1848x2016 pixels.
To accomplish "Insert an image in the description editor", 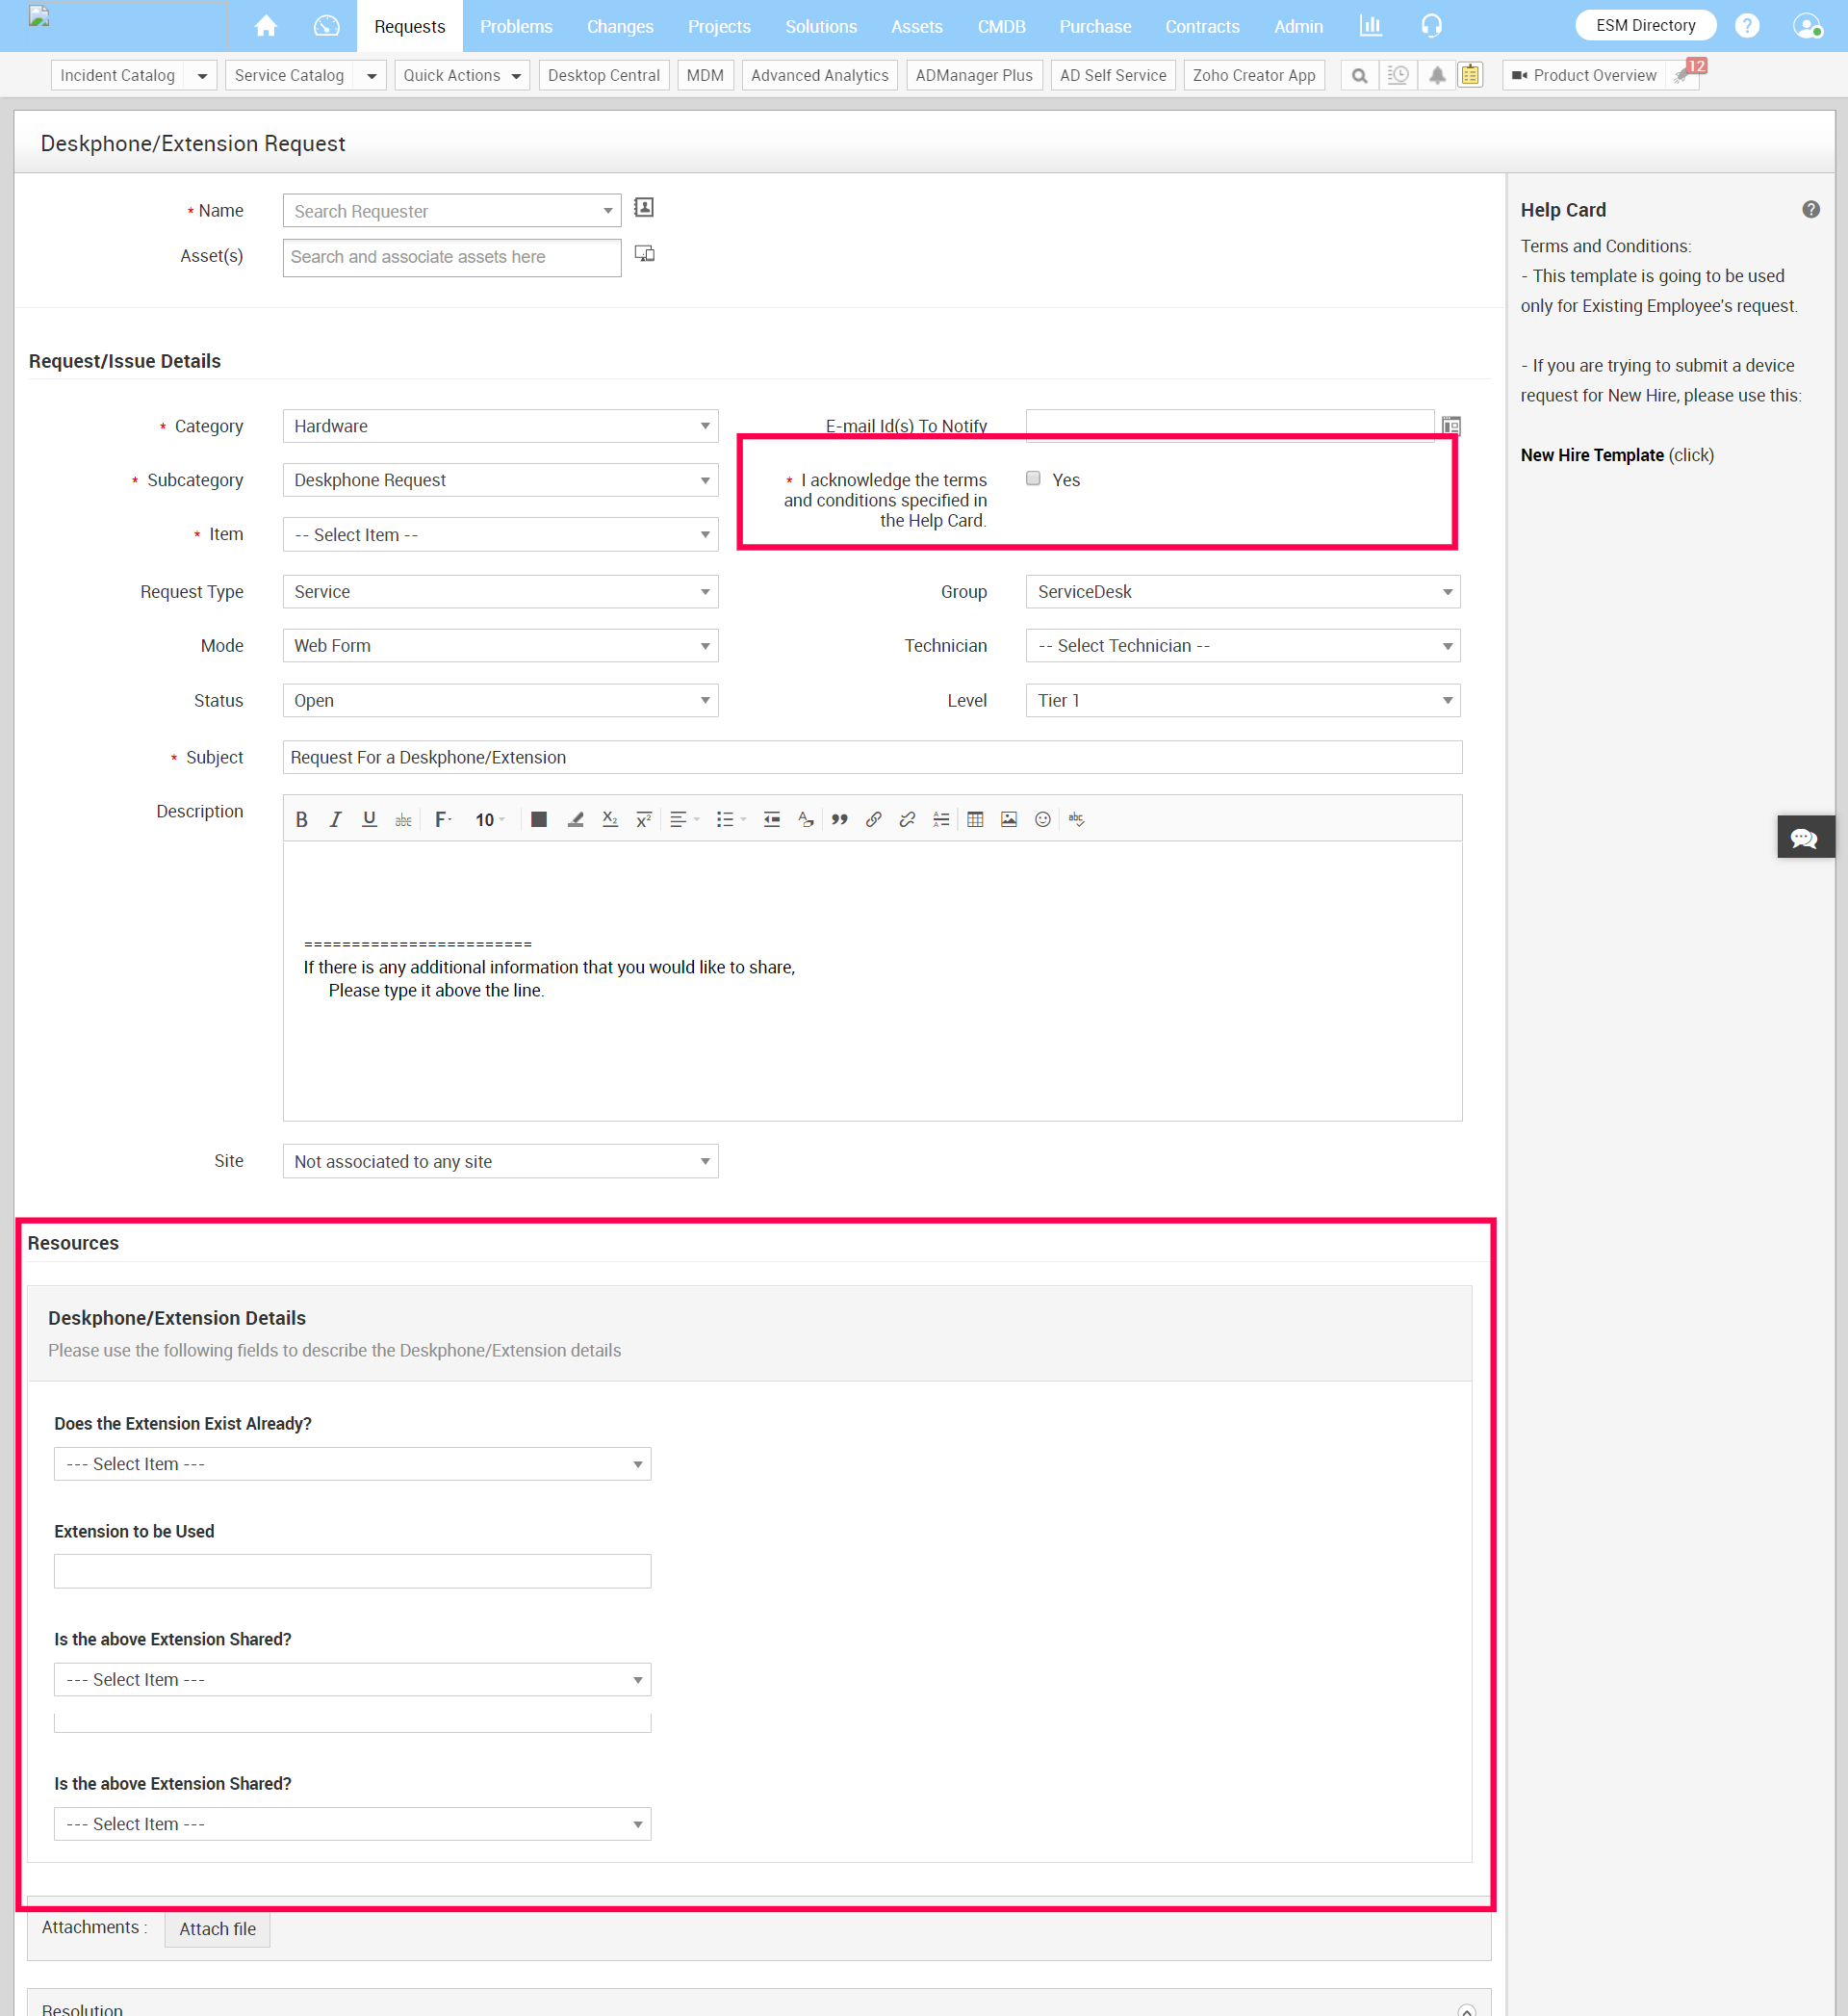I will click(1008, 819).
